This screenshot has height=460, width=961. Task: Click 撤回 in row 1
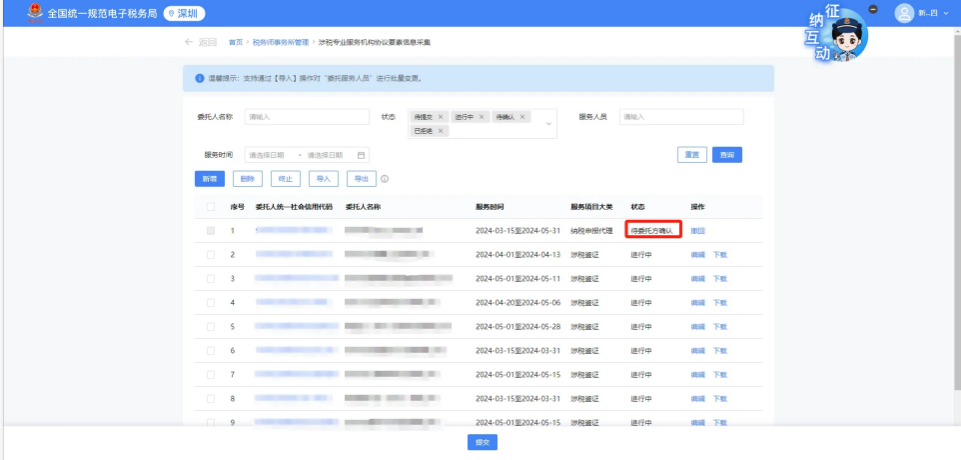[697, 231]
